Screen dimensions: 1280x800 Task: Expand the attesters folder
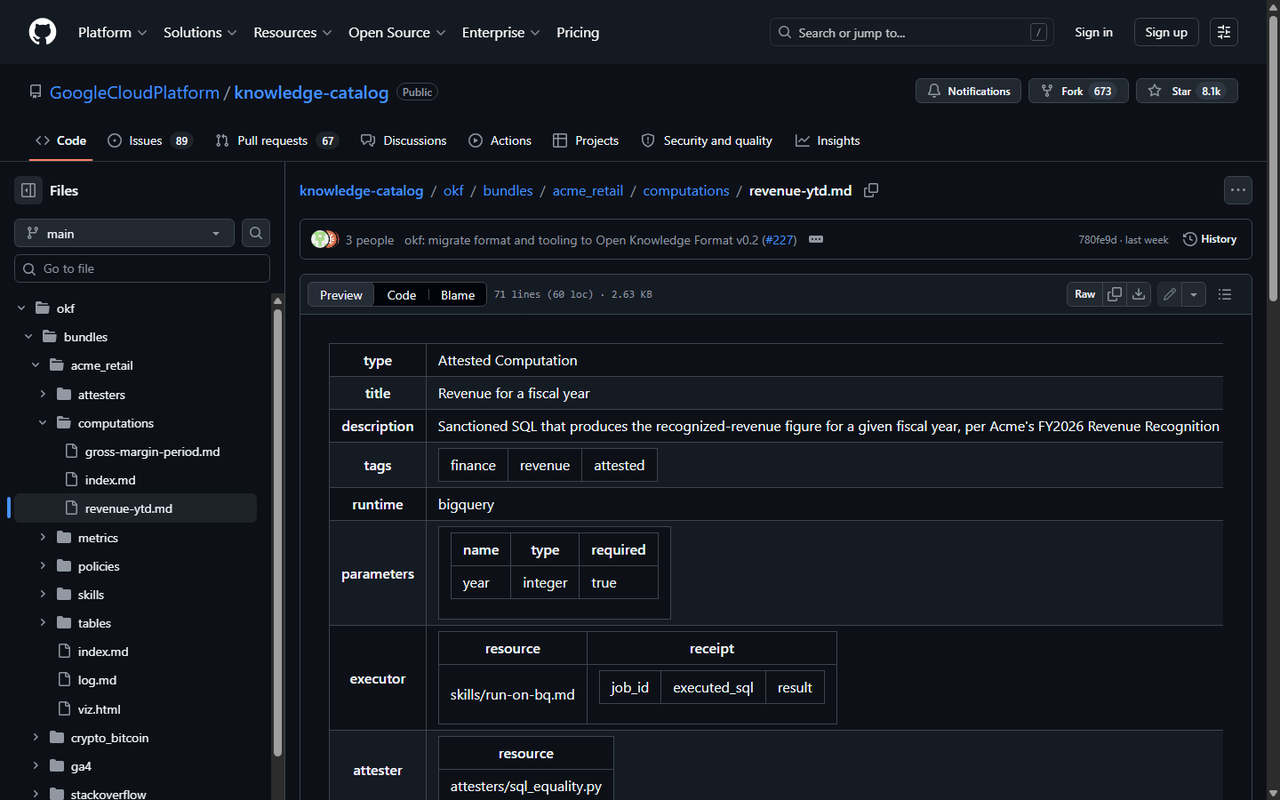pyautogui.click(x=43, y=395)
